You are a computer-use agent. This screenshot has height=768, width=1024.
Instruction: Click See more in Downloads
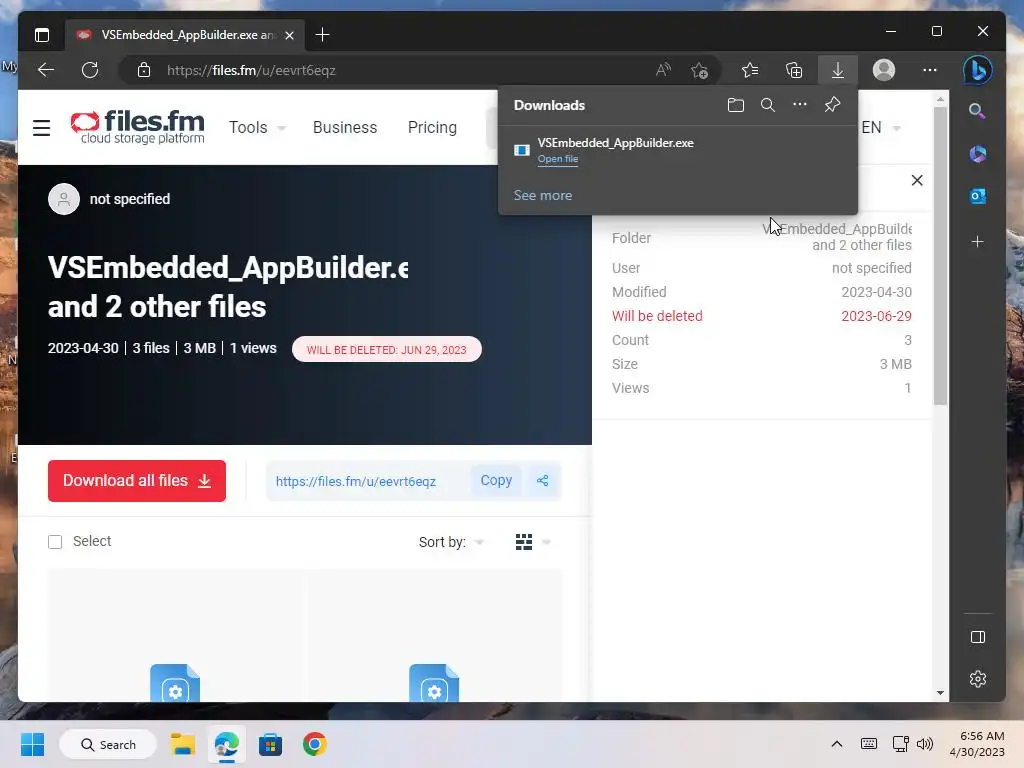543,195
